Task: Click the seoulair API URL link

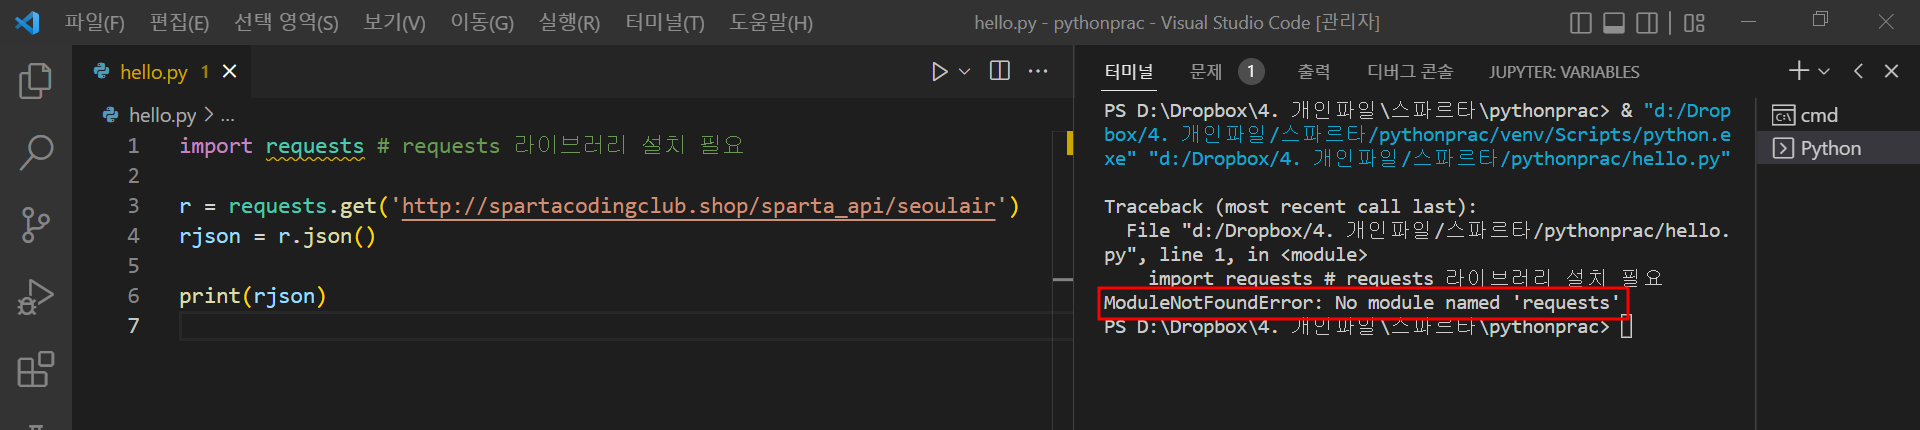Action: (699, 206)
